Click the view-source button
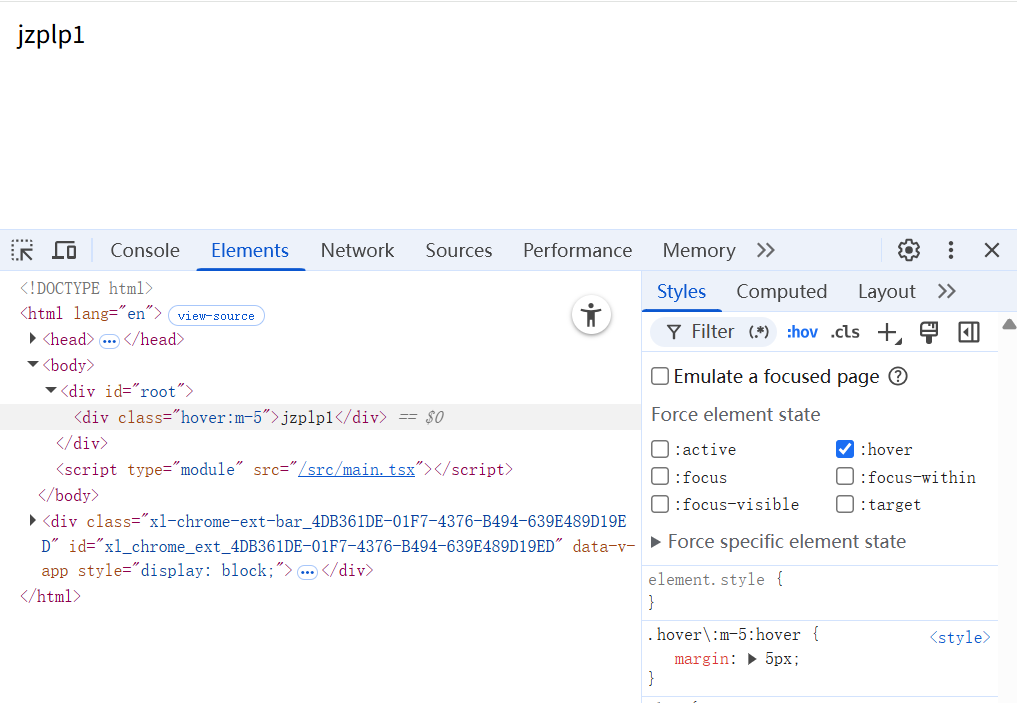The height and width of the screenshot is (703, 1017). click(216, 316)
